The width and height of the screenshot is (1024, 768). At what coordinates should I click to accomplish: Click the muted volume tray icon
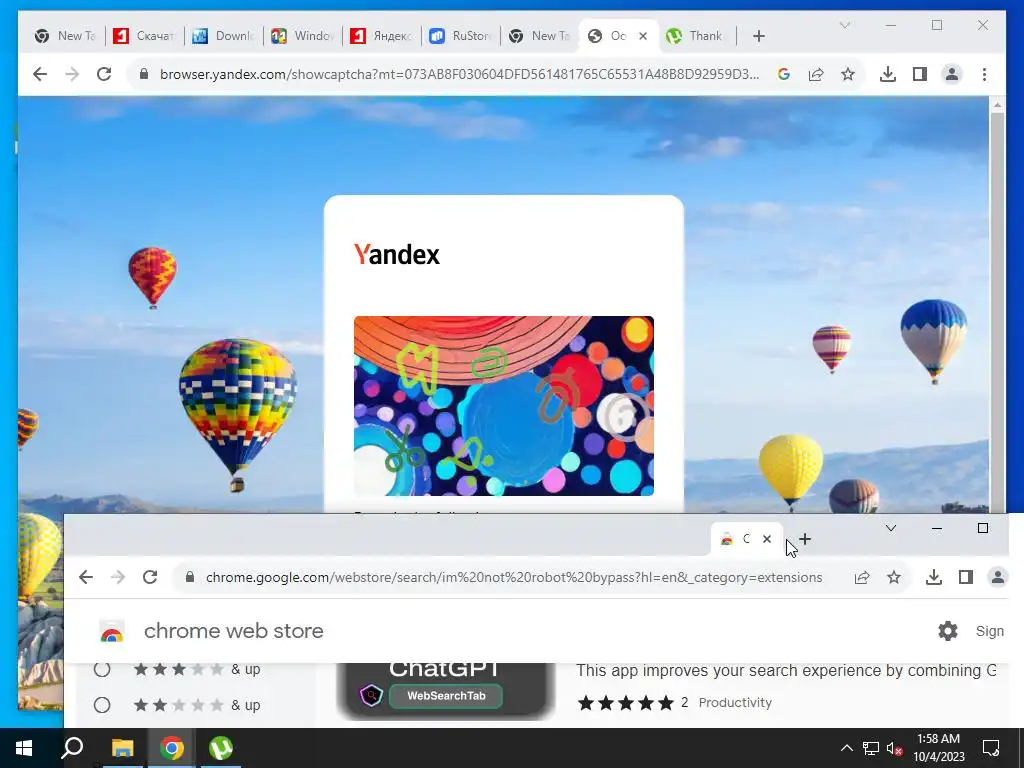[x=895, y=748]
